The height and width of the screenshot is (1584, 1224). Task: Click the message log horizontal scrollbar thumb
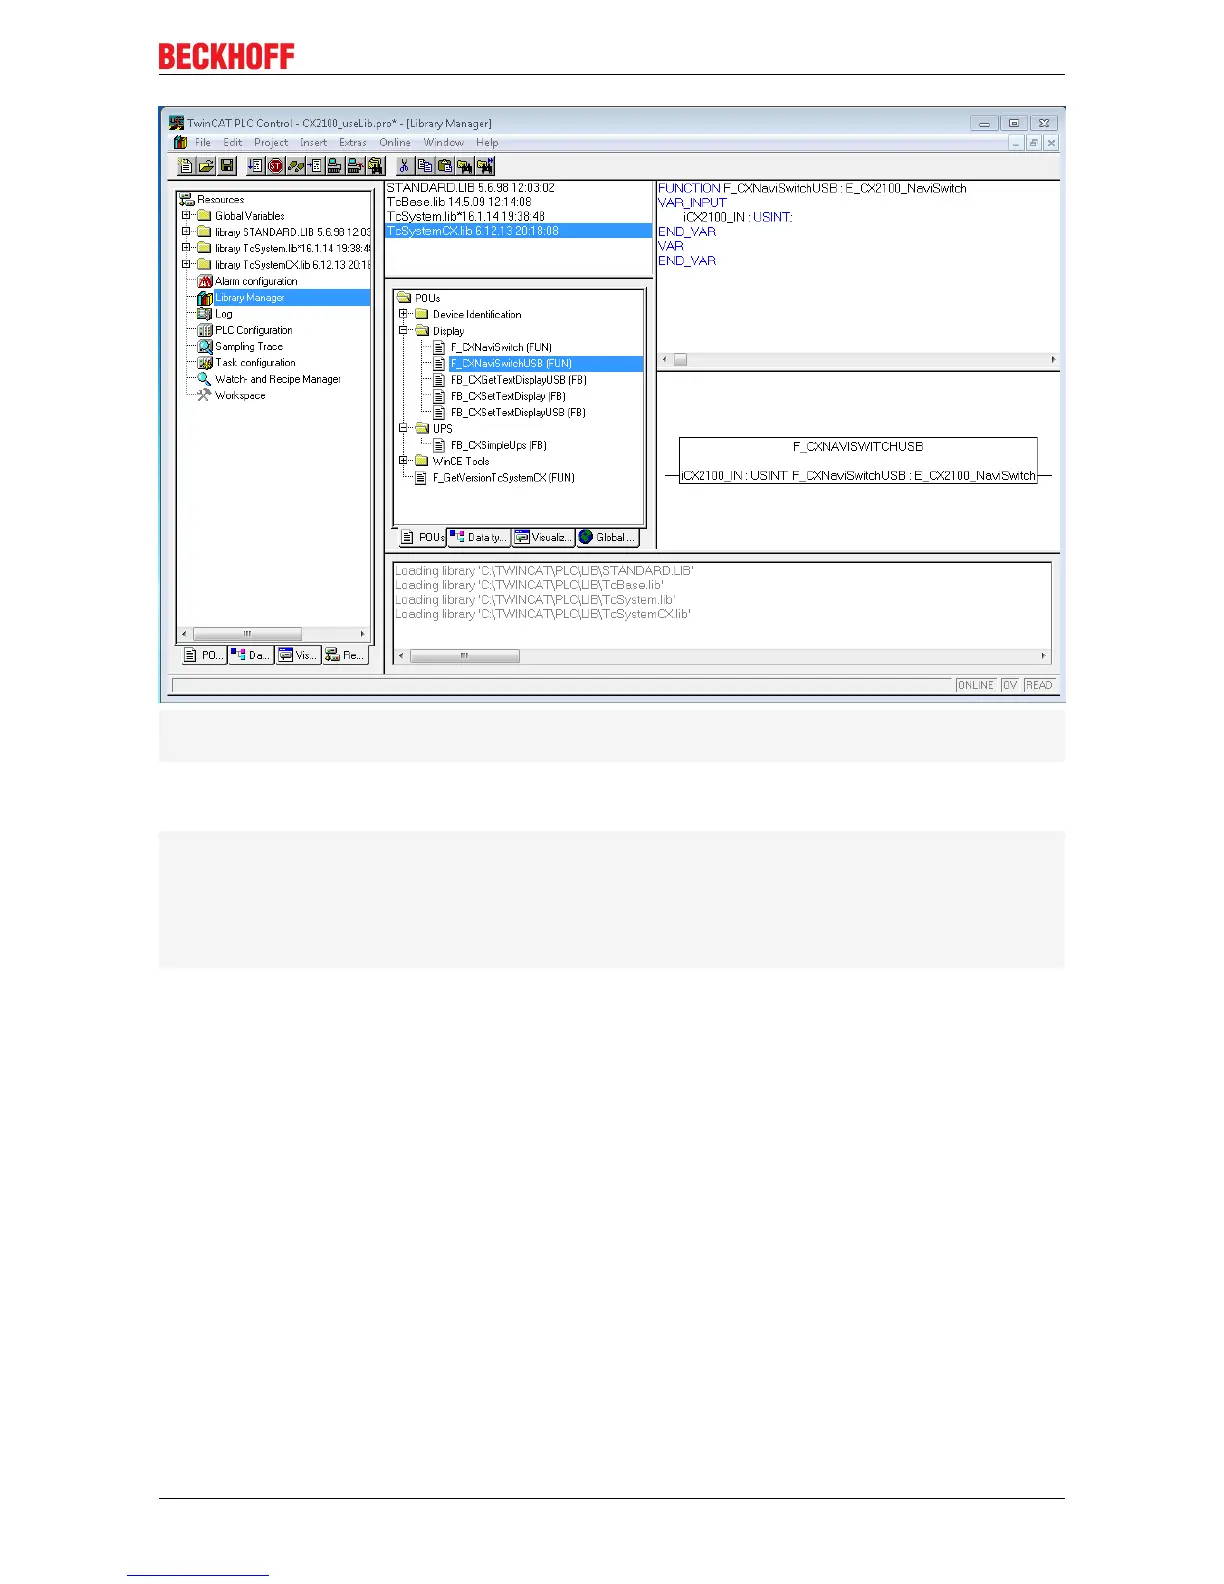(x=465, y=656)
